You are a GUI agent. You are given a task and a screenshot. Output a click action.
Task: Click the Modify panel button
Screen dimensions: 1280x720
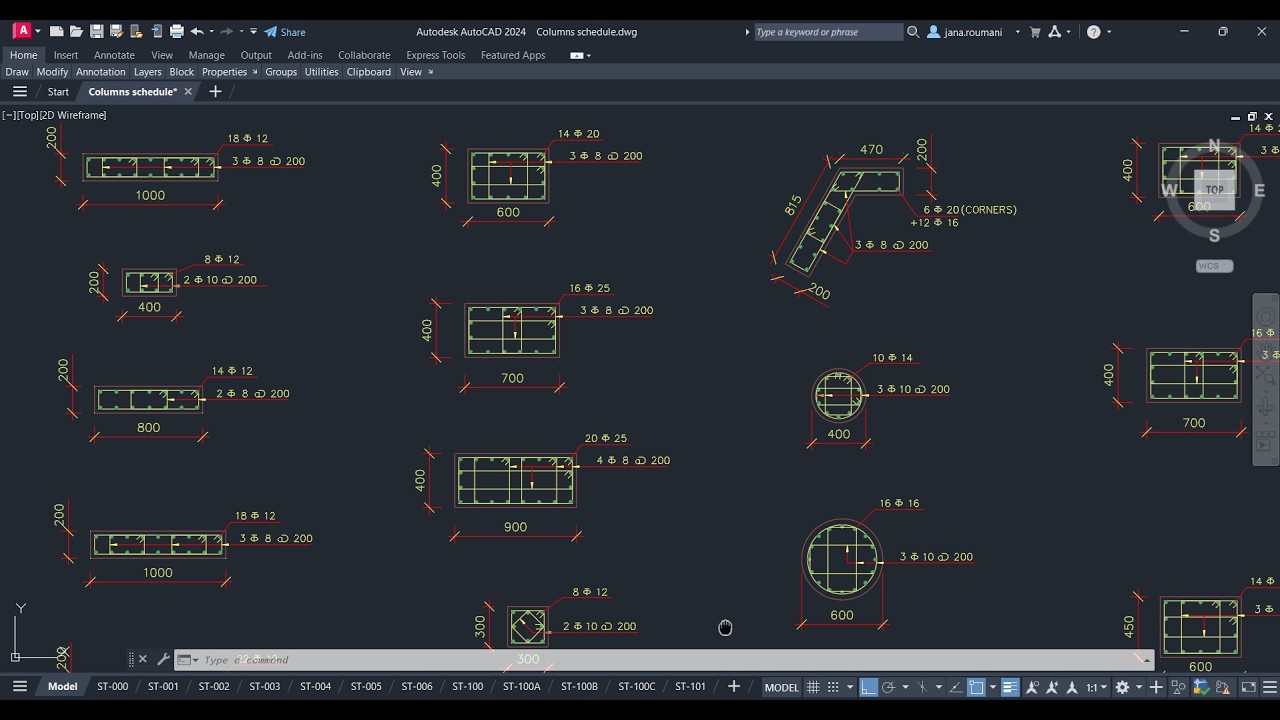tap(52, 72)
